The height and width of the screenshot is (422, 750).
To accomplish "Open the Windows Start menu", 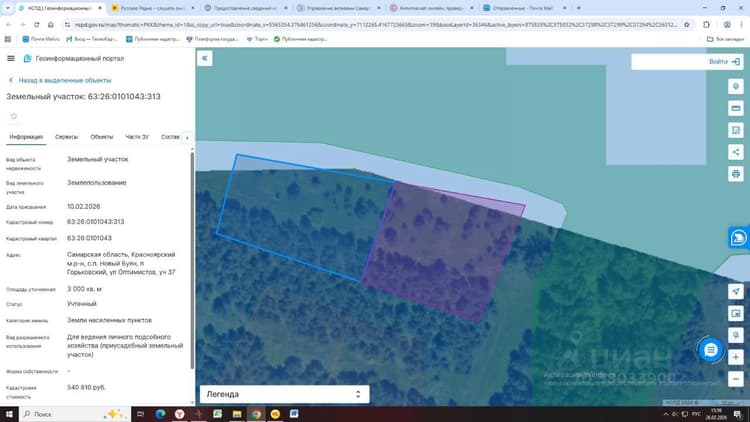I will 9,414.
